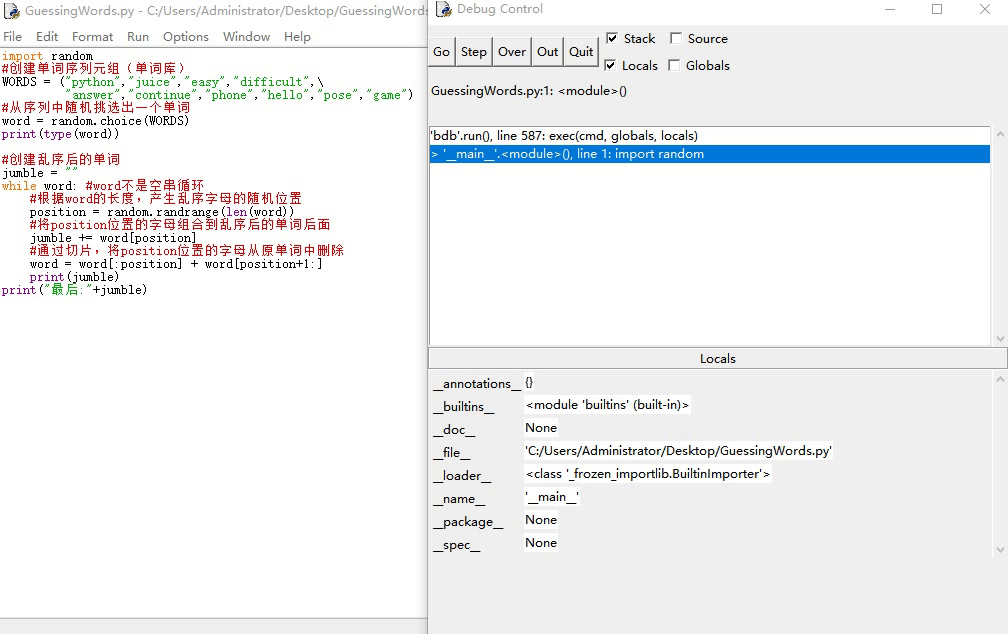Open the Run menu
The width and height of the screenshot is (1008, 634).
point(138,36)
